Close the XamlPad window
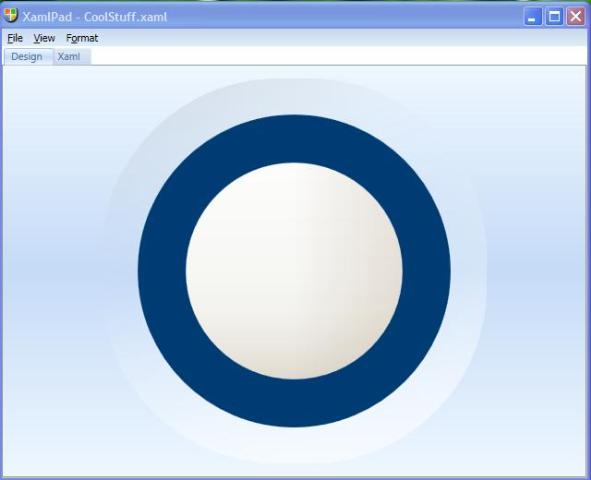Viewport: 591px width, 480px height. coord(576,17)
